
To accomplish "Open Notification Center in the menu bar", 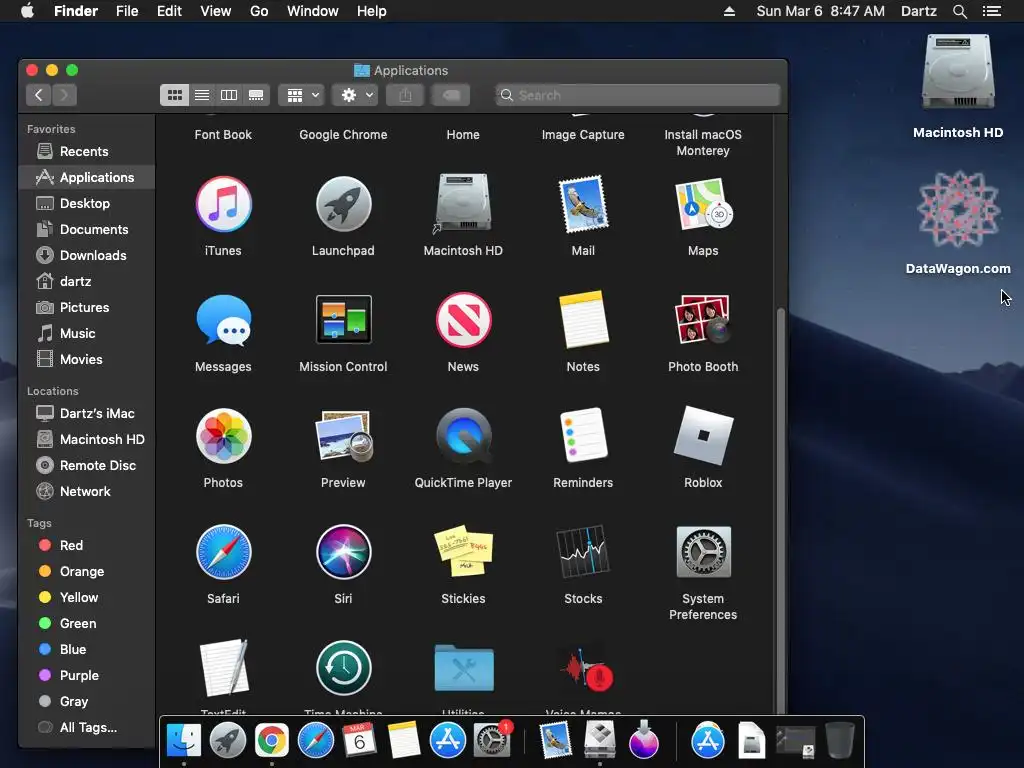I will click(992, 11).
